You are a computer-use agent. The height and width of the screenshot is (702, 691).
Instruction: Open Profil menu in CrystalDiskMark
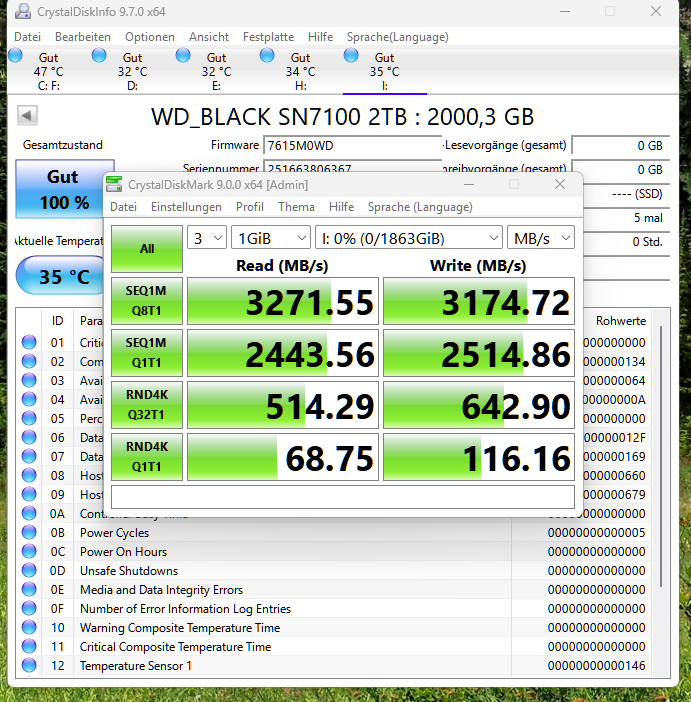click(x=249, y=207)
